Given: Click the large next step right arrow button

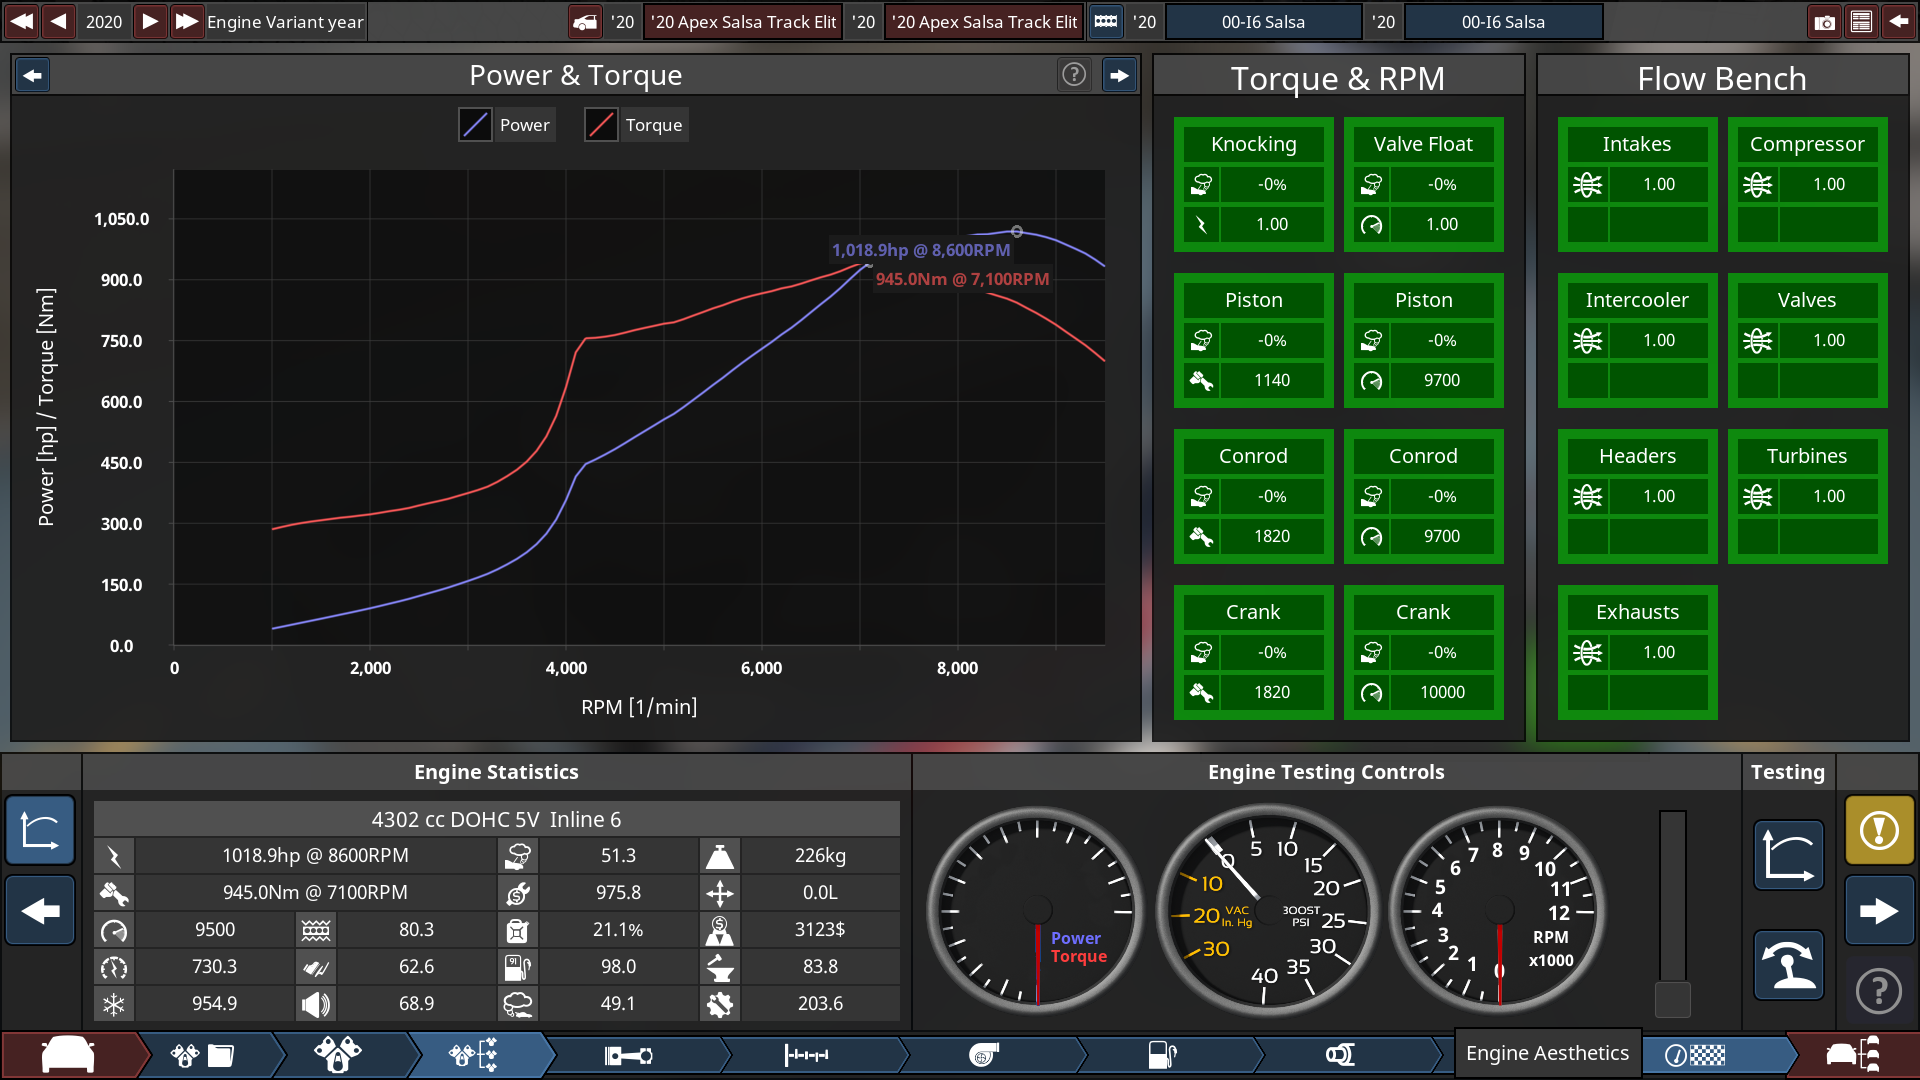Looking at the screenshot, I should coord(1879,911).
